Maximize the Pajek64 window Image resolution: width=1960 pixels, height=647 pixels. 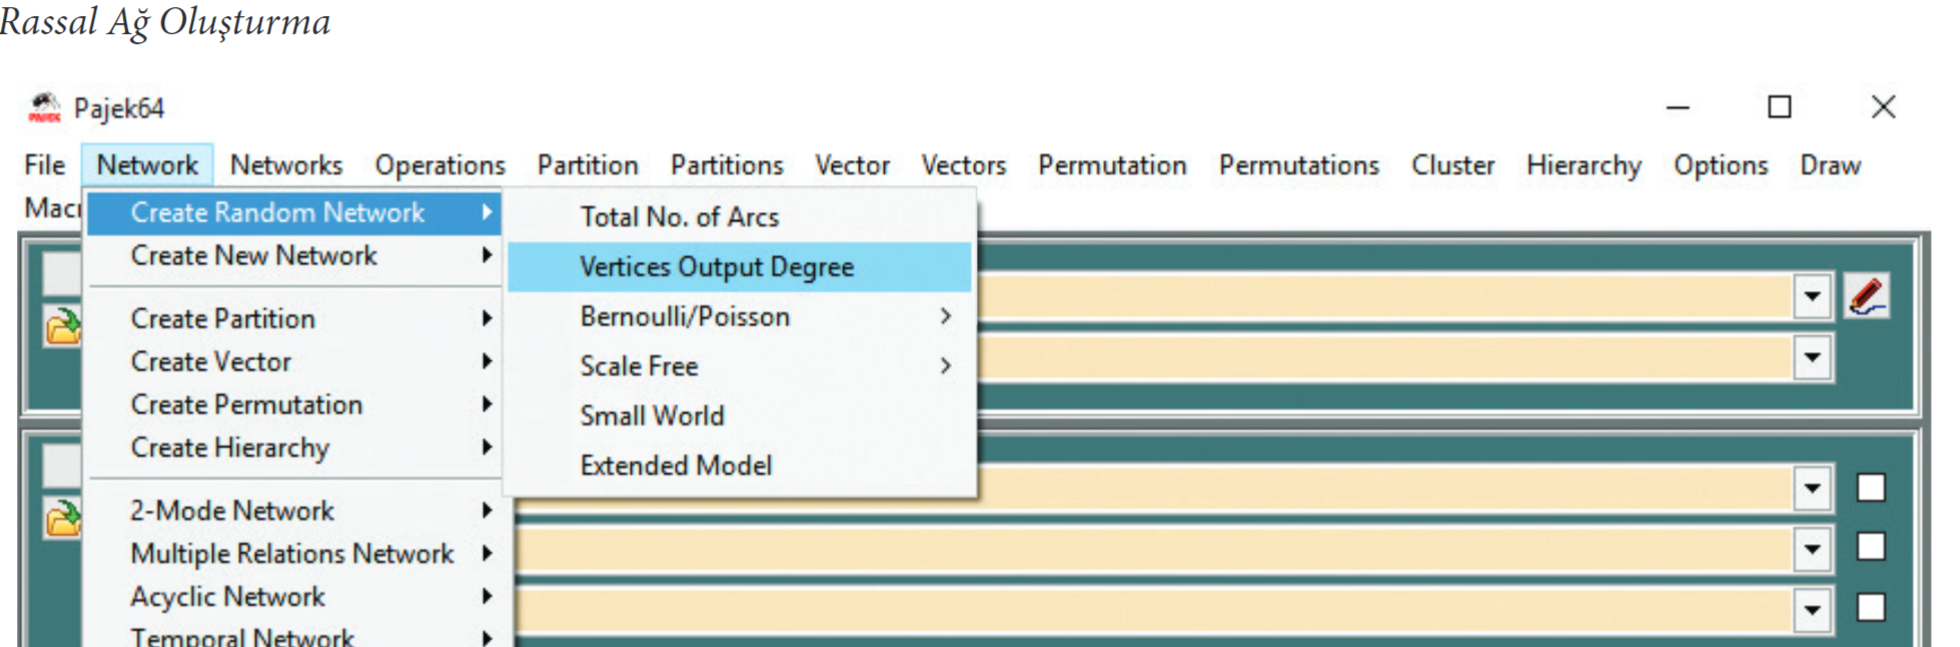[x=1779, y=107]
